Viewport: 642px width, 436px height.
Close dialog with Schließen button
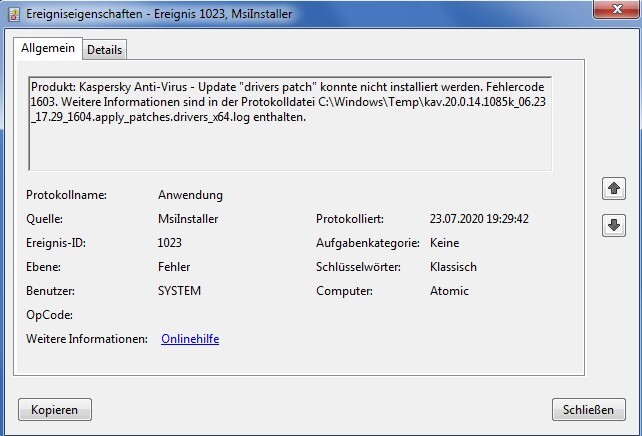(x=588, y=409)
